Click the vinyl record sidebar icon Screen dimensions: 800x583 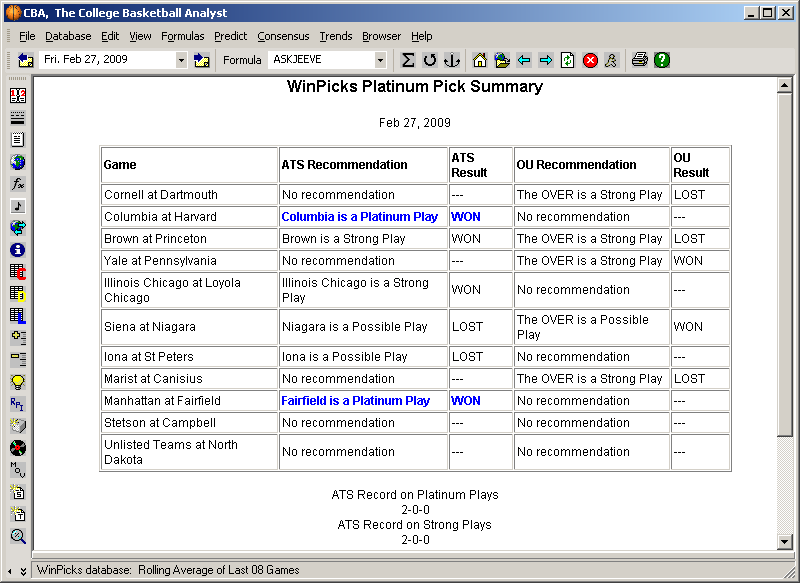pyautogui.click(x=18, y=448)
